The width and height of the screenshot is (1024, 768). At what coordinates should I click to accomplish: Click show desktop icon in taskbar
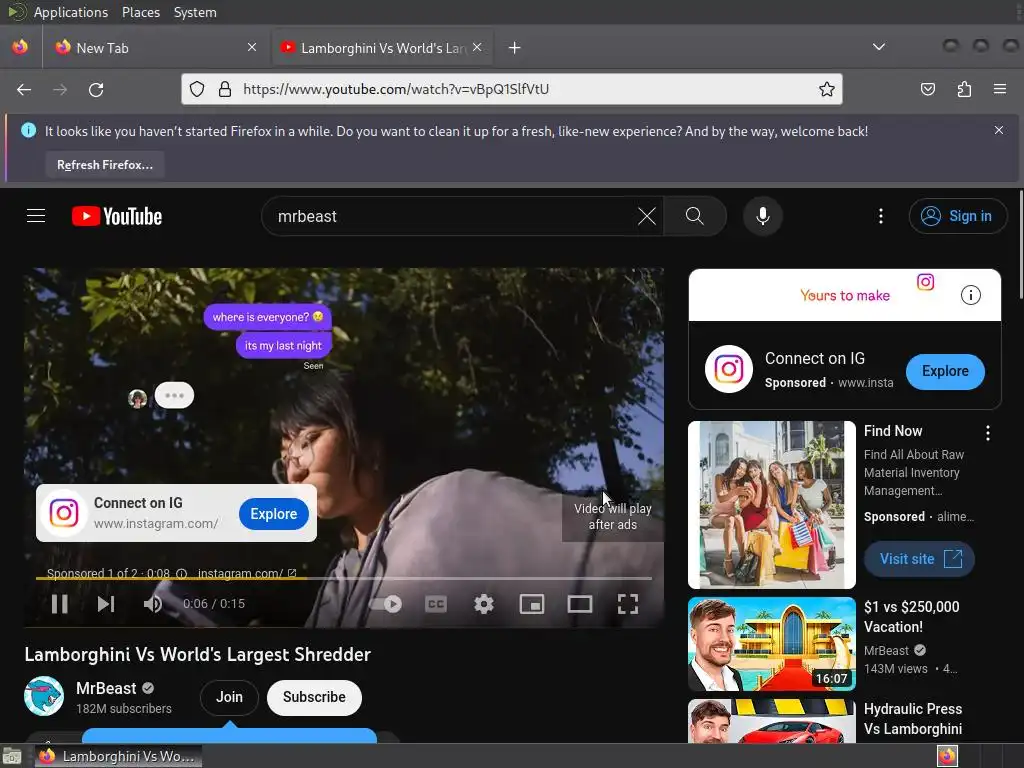[12, 757]
